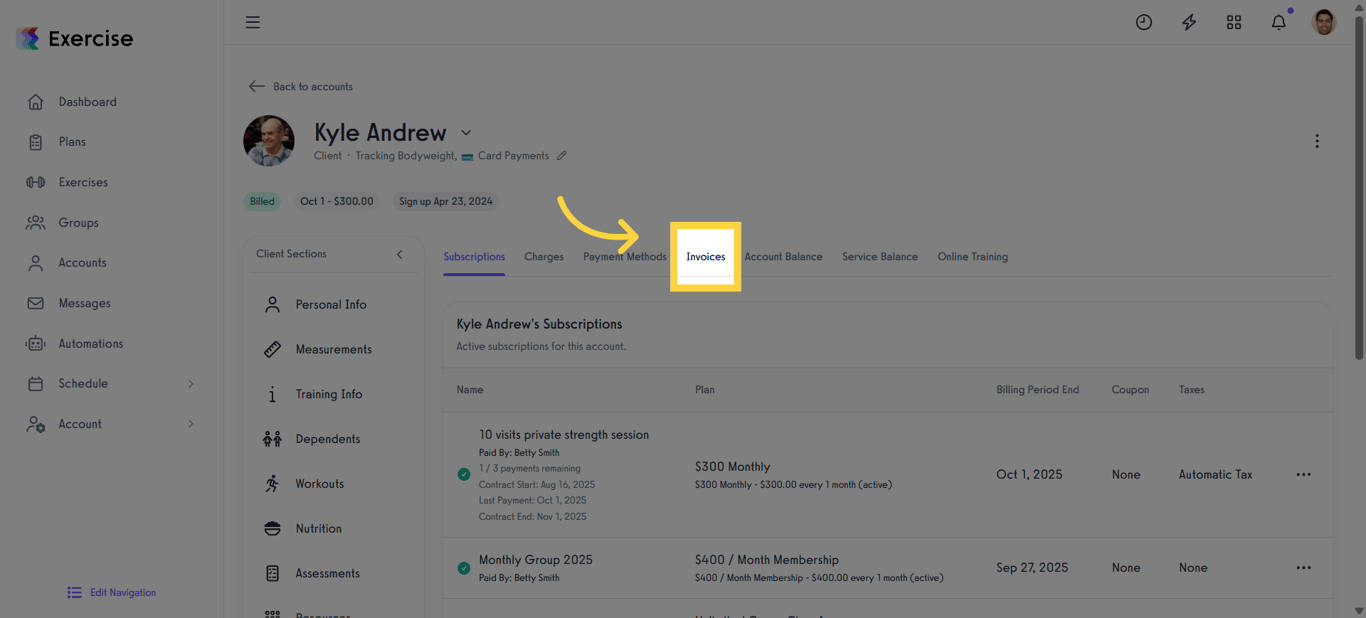Click the Billed status badge
The height and width of the screenshot is (618, 1366).
[262, 201]
